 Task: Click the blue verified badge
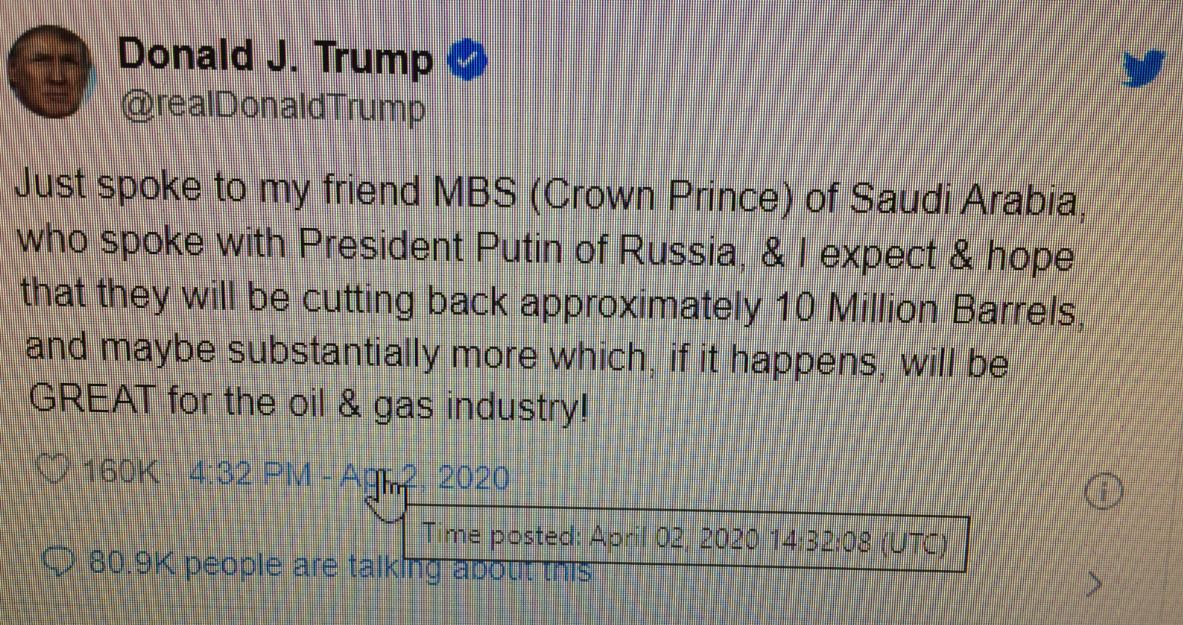pyautogui.click(x=466, y=63)
